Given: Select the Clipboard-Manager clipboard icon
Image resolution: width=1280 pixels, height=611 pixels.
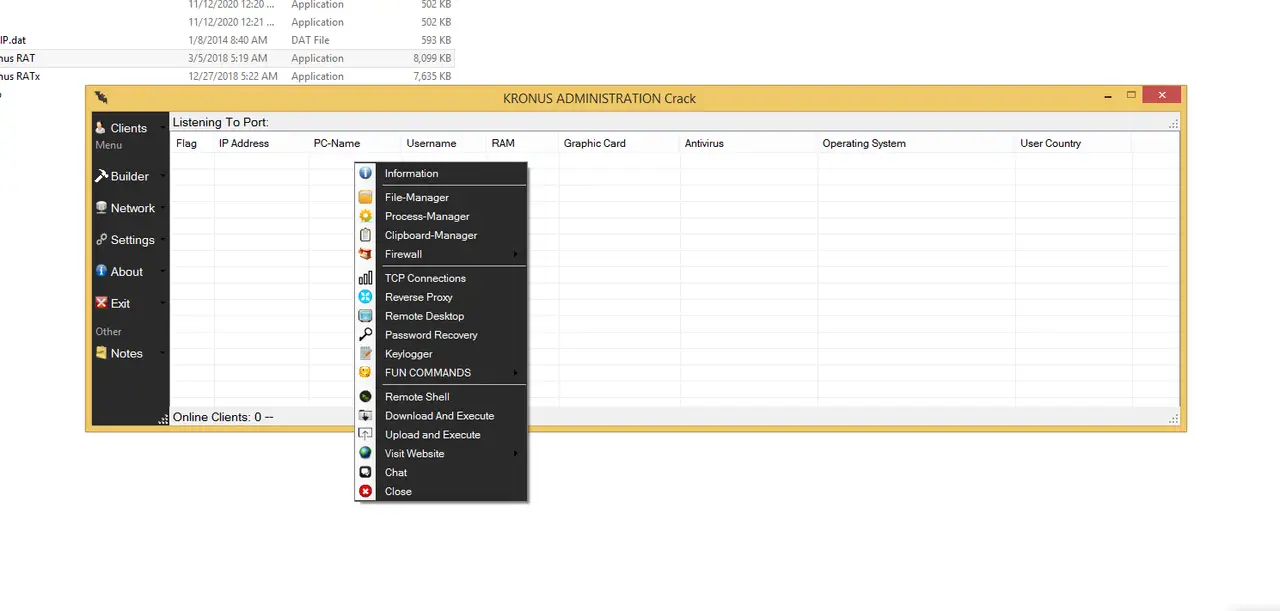Looking at the screenshot, I should (365, 235).
